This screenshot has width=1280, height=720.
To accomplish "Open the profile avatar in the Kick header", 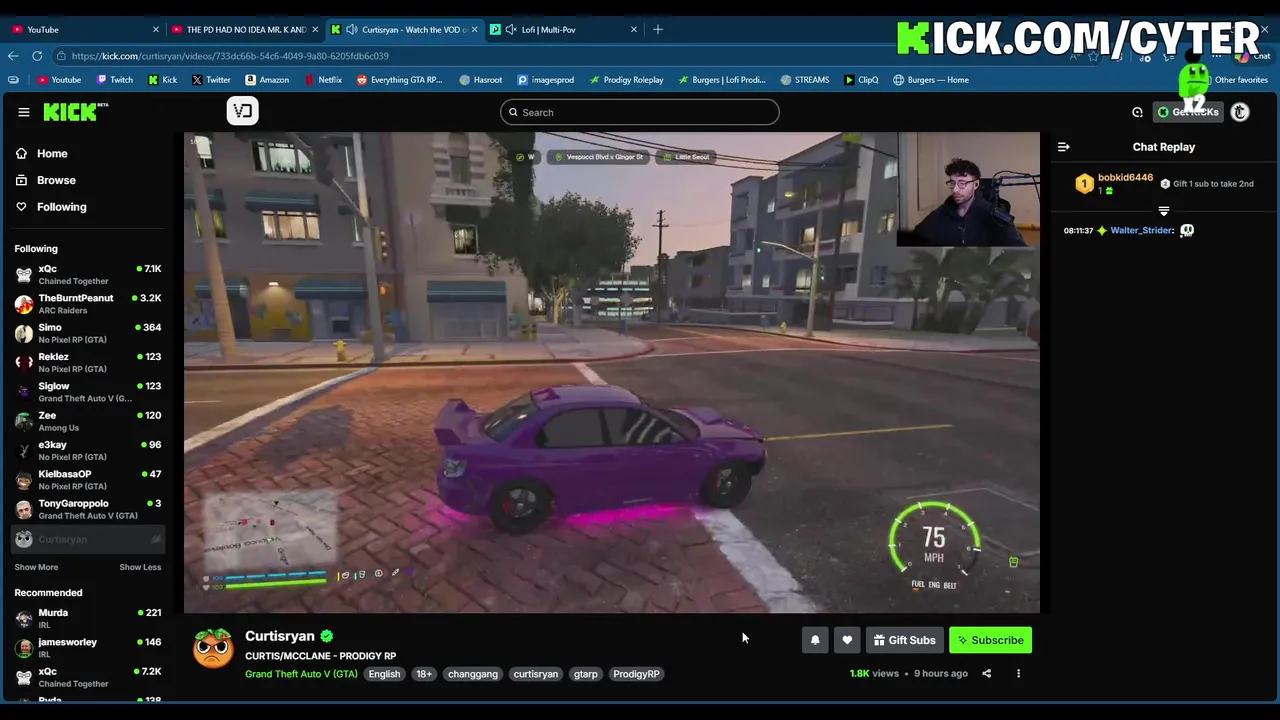I will click(1240, 112).
